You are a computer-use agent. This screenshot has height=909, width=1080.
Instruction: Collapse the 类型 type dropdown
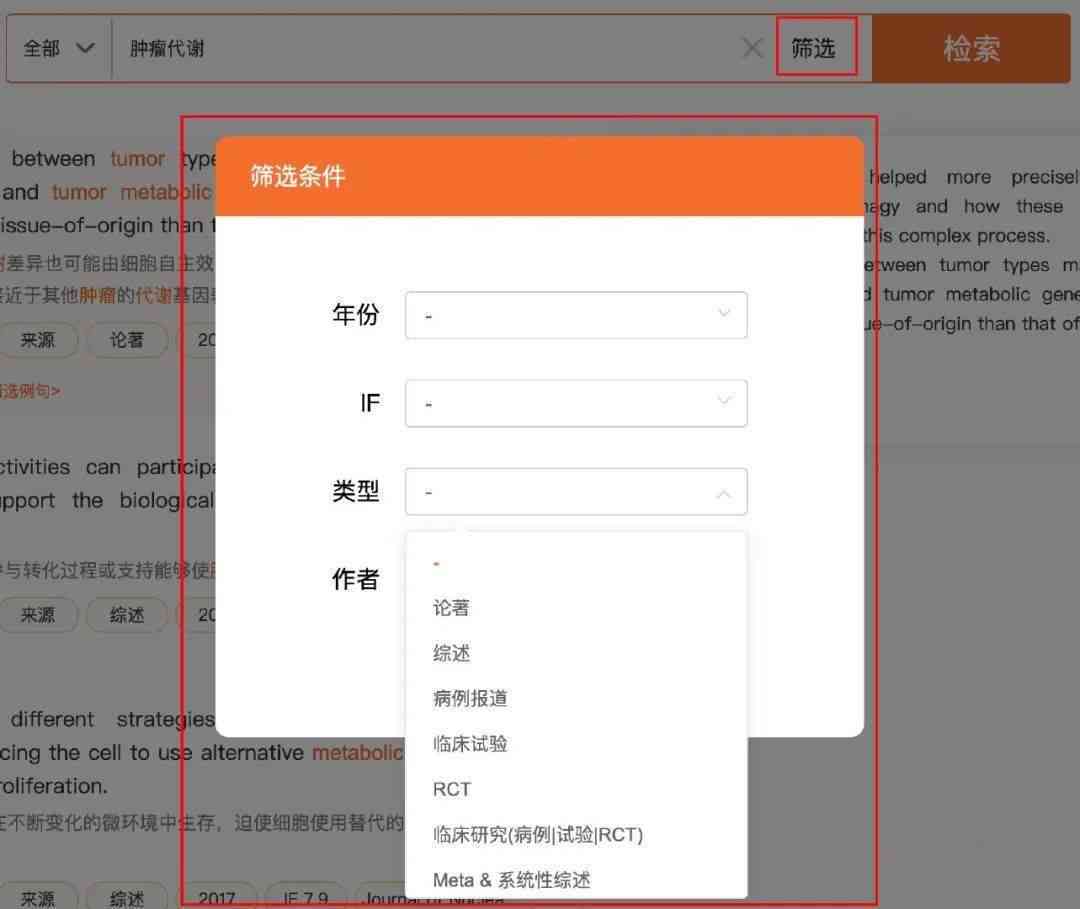(x=576, y=492)
